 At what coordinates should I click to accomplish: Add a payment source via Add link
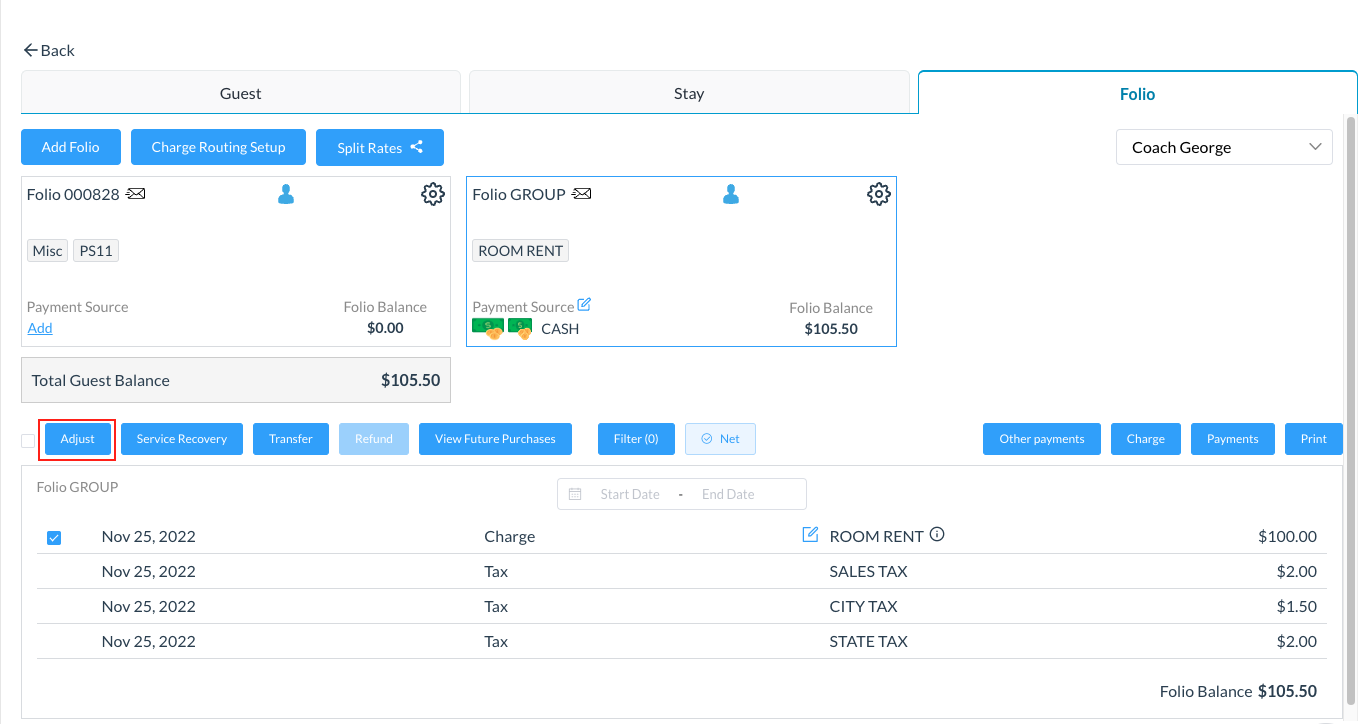pyautogui.click(x=40, y=328)
